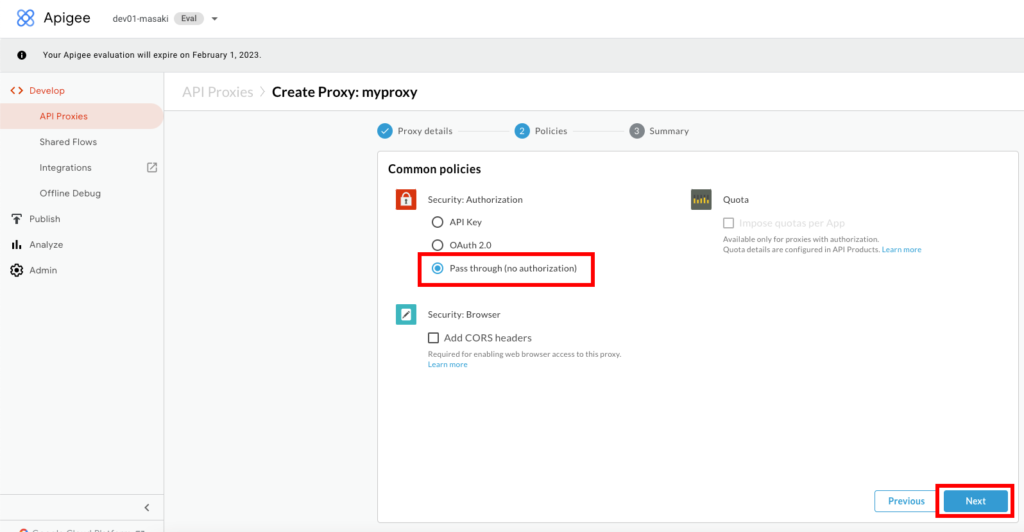Click the Summary step 3 circle
This screenshot has height=532, width=1024.
(x=637, y=131)
